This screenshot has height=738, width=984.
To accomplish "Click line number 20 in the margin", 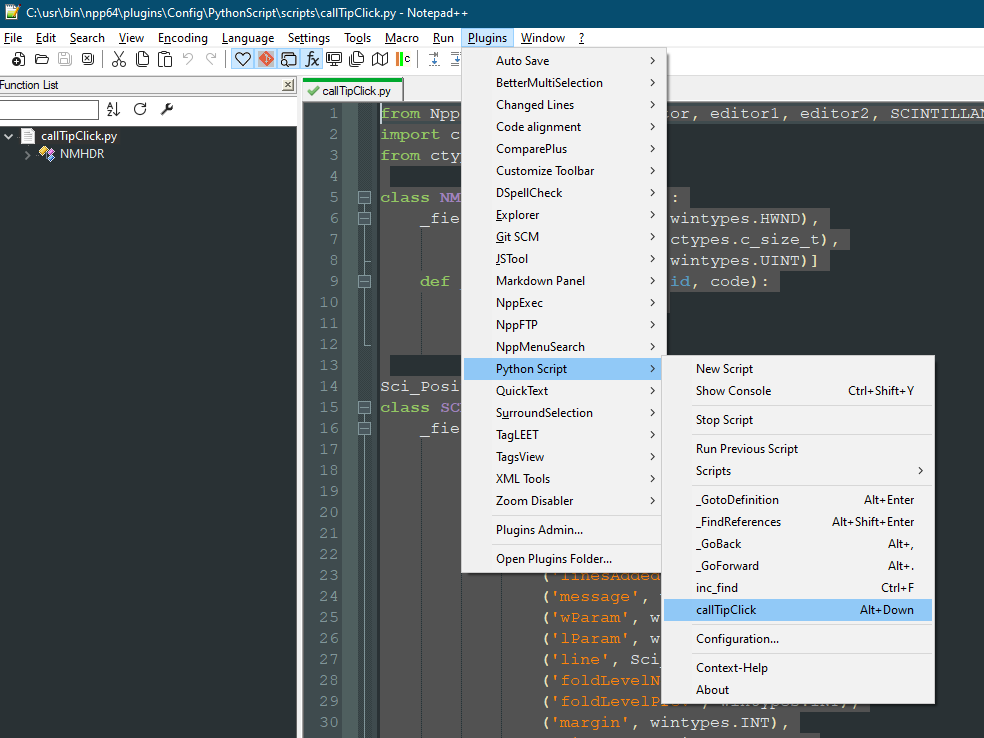I will [329, 512].
